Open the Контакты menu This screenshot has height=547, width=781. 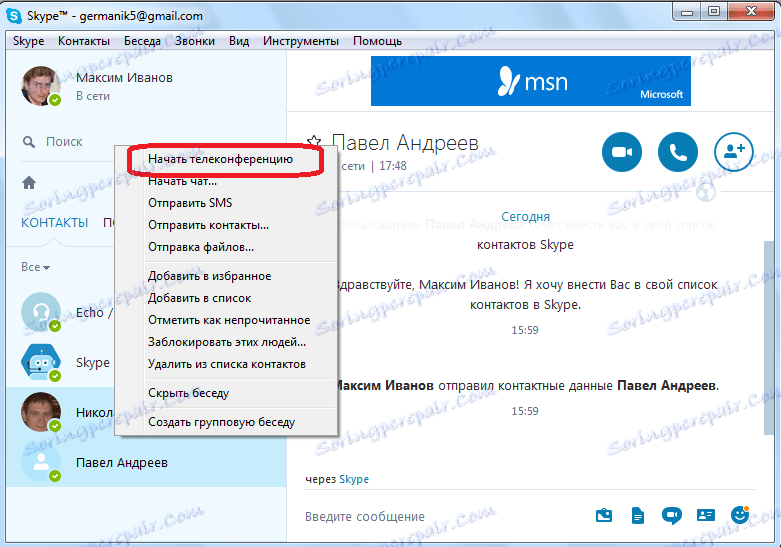pos(84,41)
